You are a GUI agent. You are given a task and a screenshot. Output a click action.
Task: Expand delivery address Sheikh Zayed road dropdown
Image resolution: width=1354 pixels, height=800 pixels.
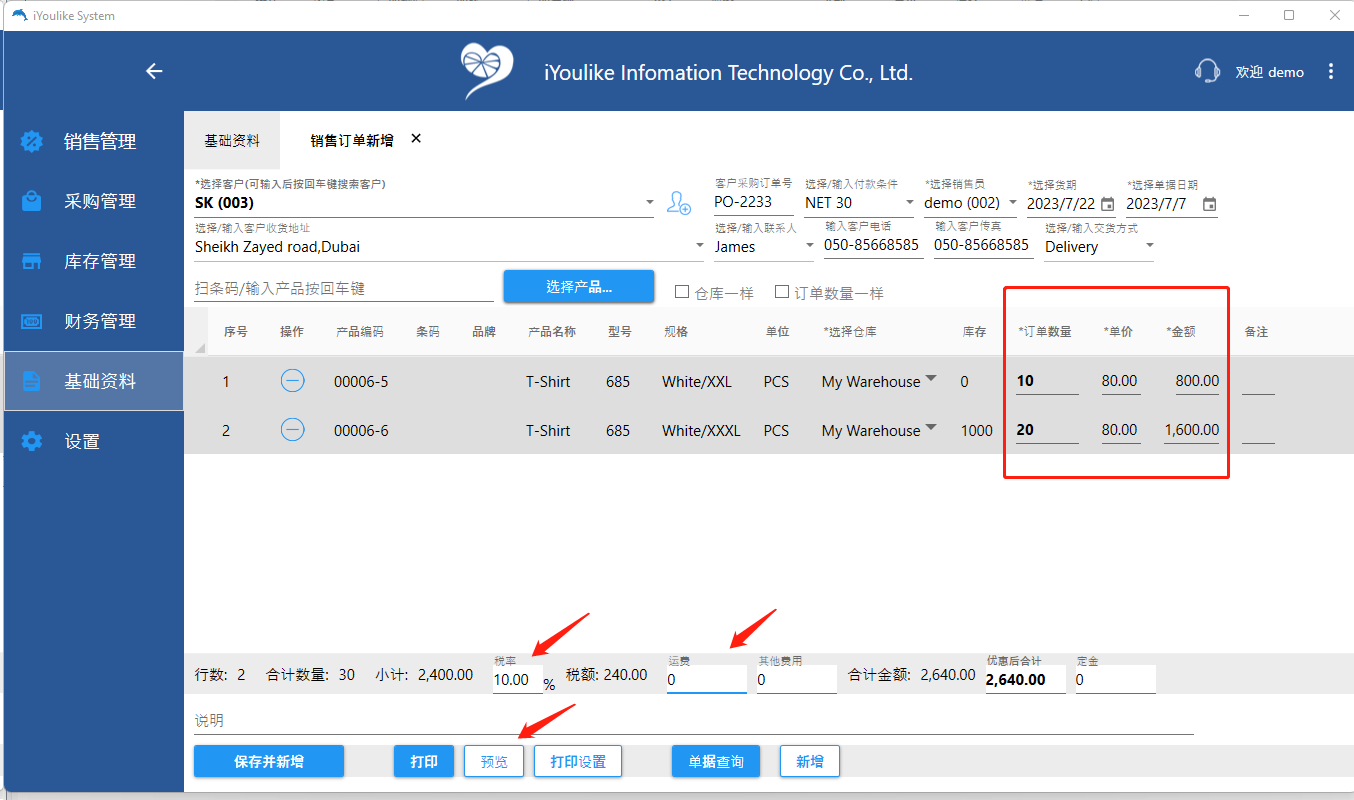click(699, 246)
